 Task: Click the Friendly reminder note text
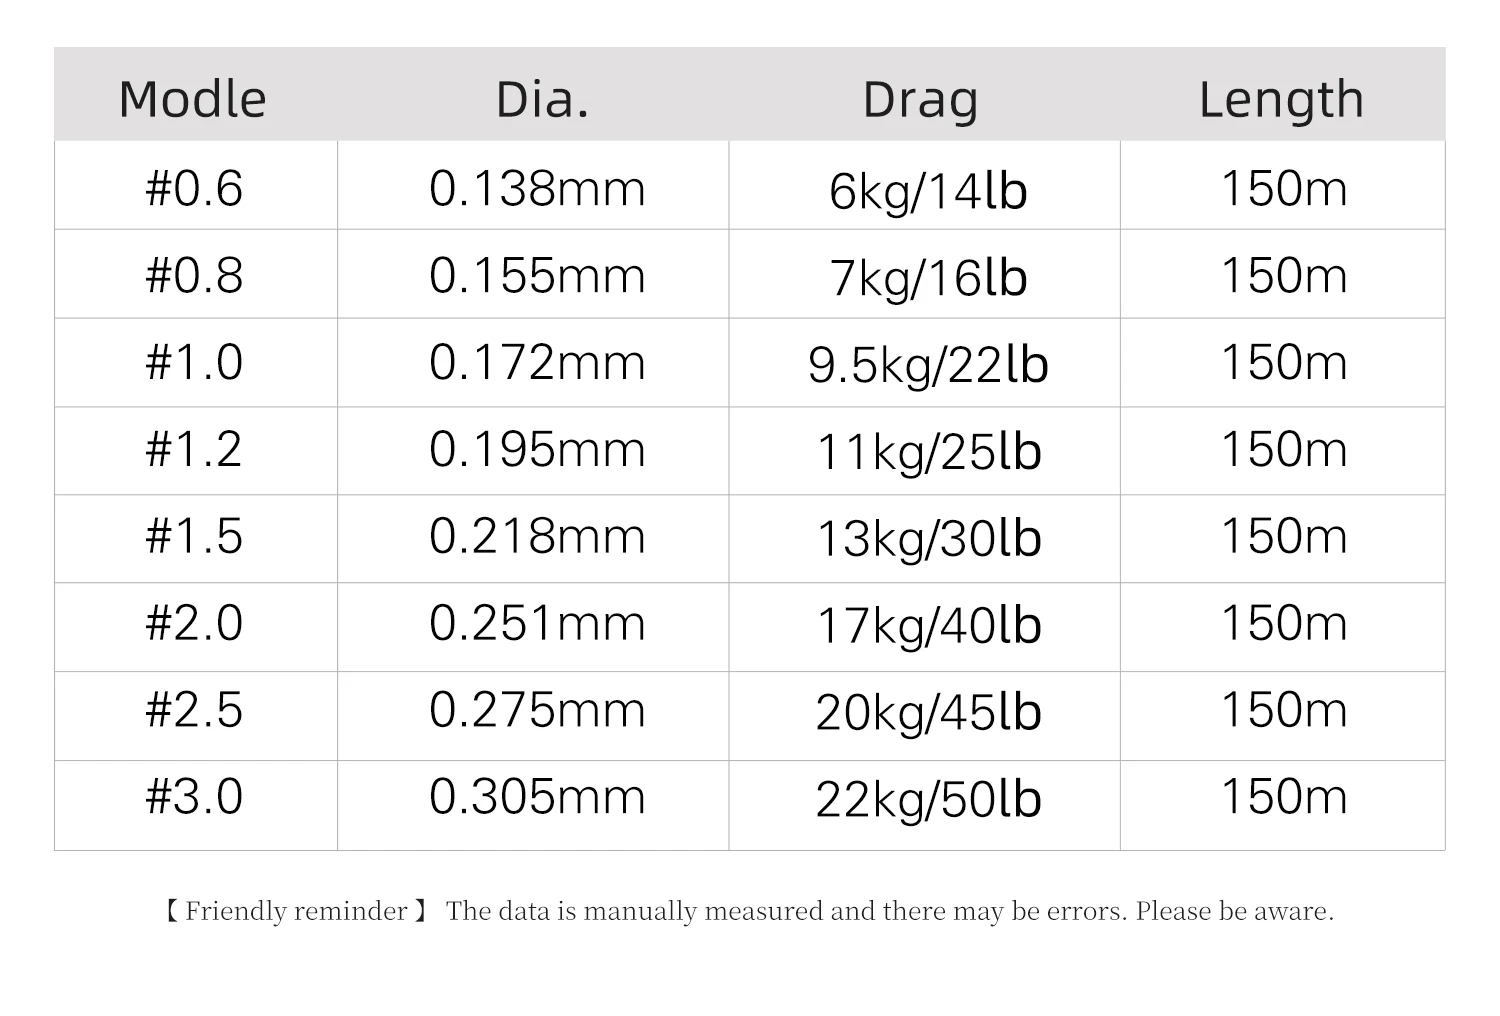(748, 911)
